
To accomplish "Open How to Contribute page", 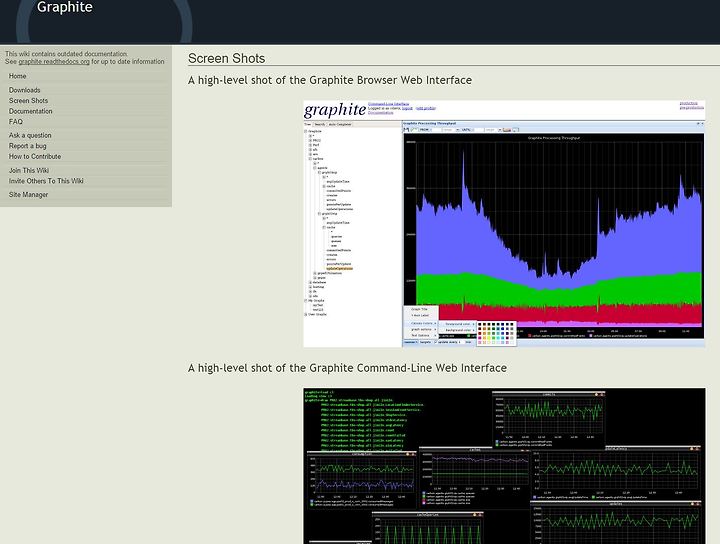I will pyautogui.click(x=35, y=157).
